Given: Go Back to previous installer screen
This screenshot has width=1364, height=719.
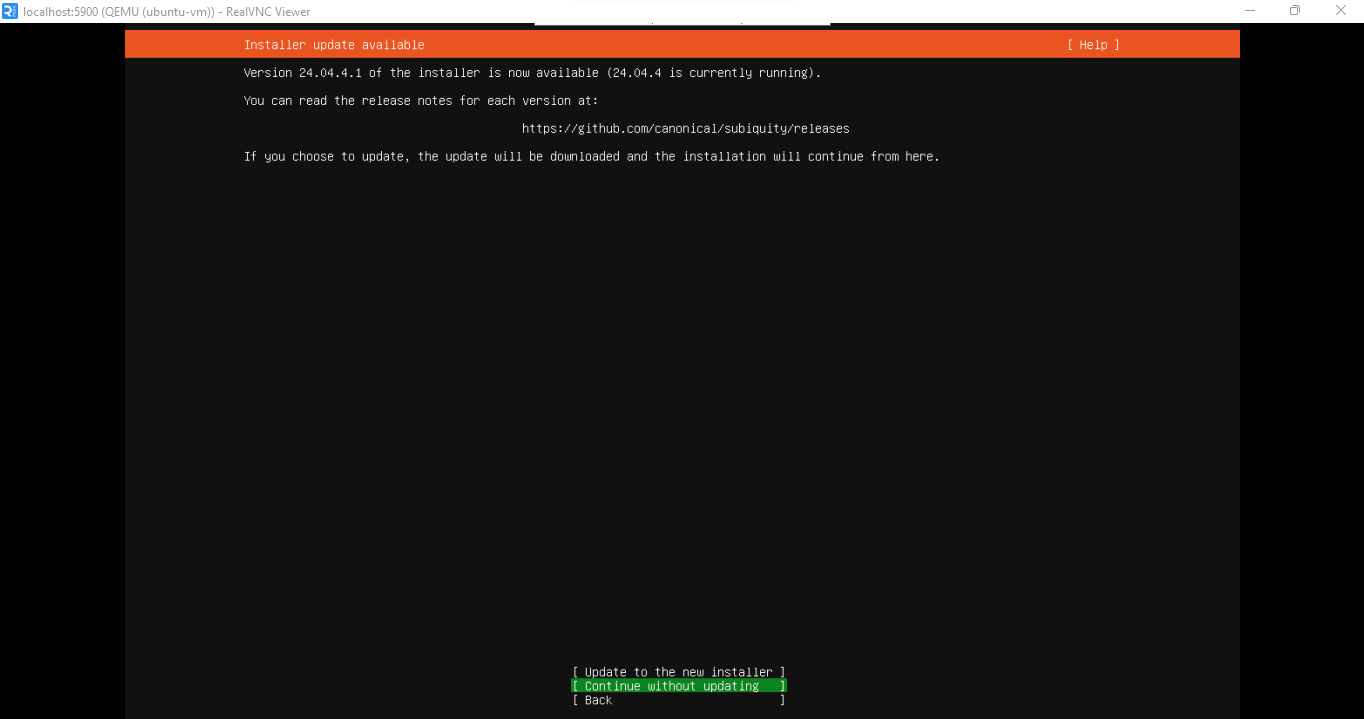Looking at the screenshot, I should pyautogui.click(x=678, y=700).
